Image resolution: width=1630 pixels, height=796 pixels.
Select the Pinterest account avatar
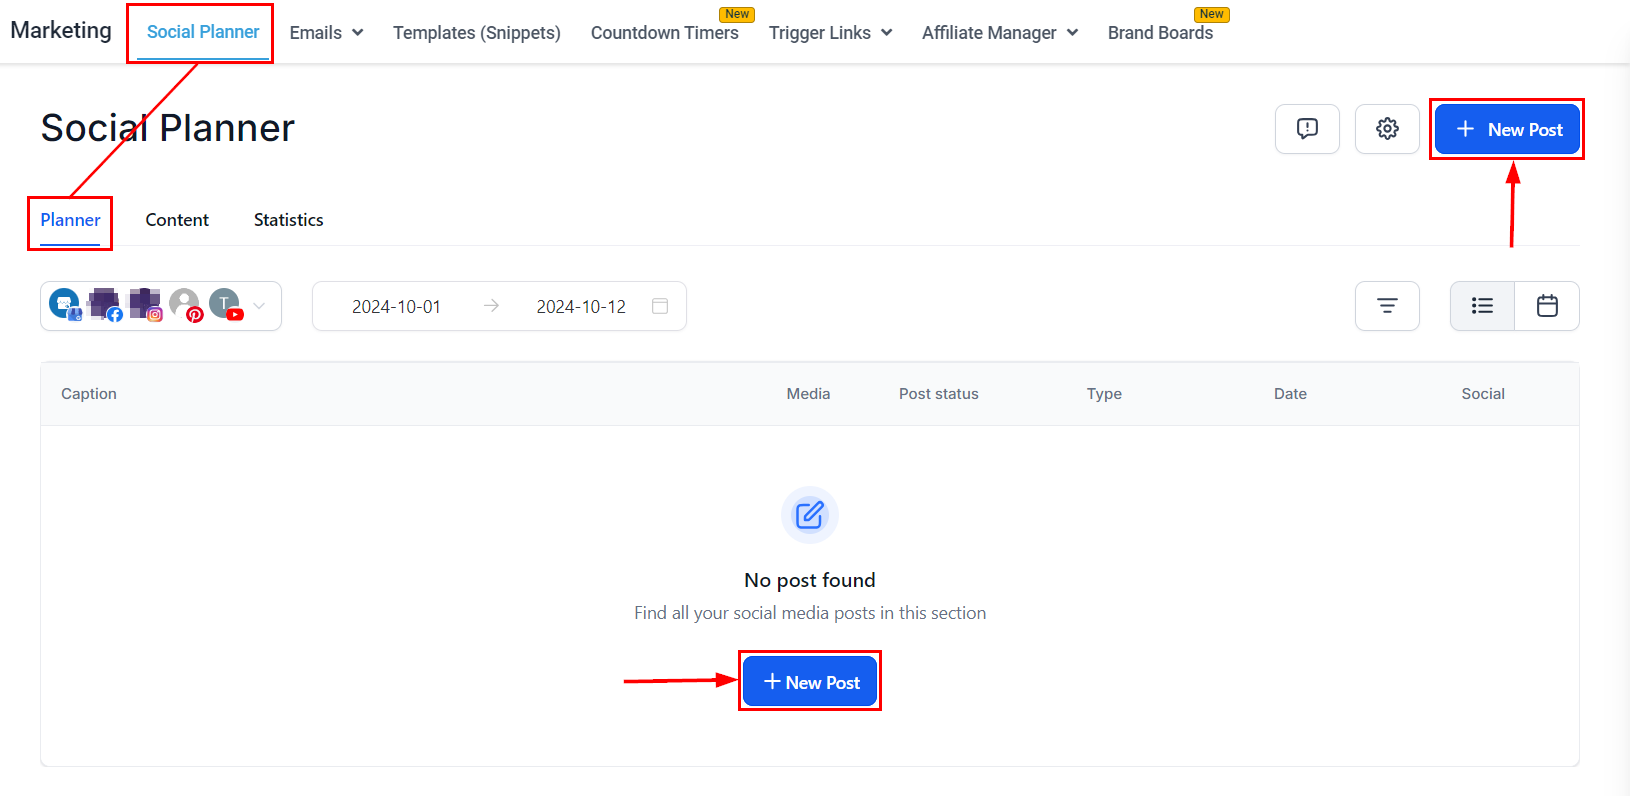[x=186, y=304]
